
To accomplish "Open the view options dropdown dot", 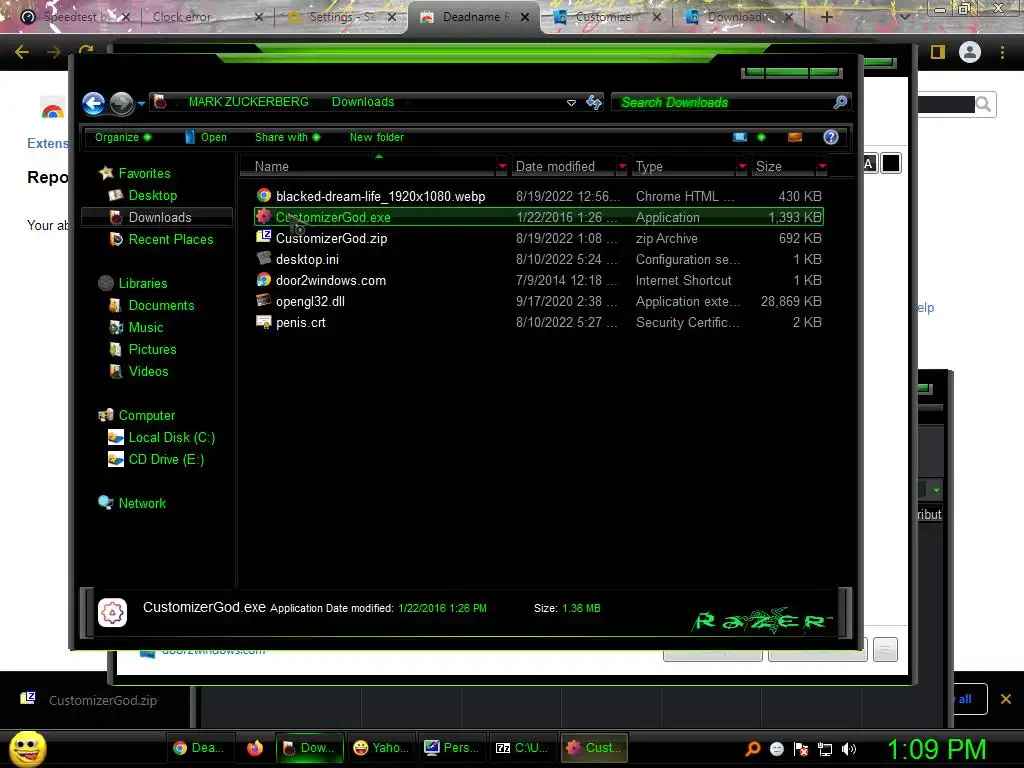I will coord(761,137).
